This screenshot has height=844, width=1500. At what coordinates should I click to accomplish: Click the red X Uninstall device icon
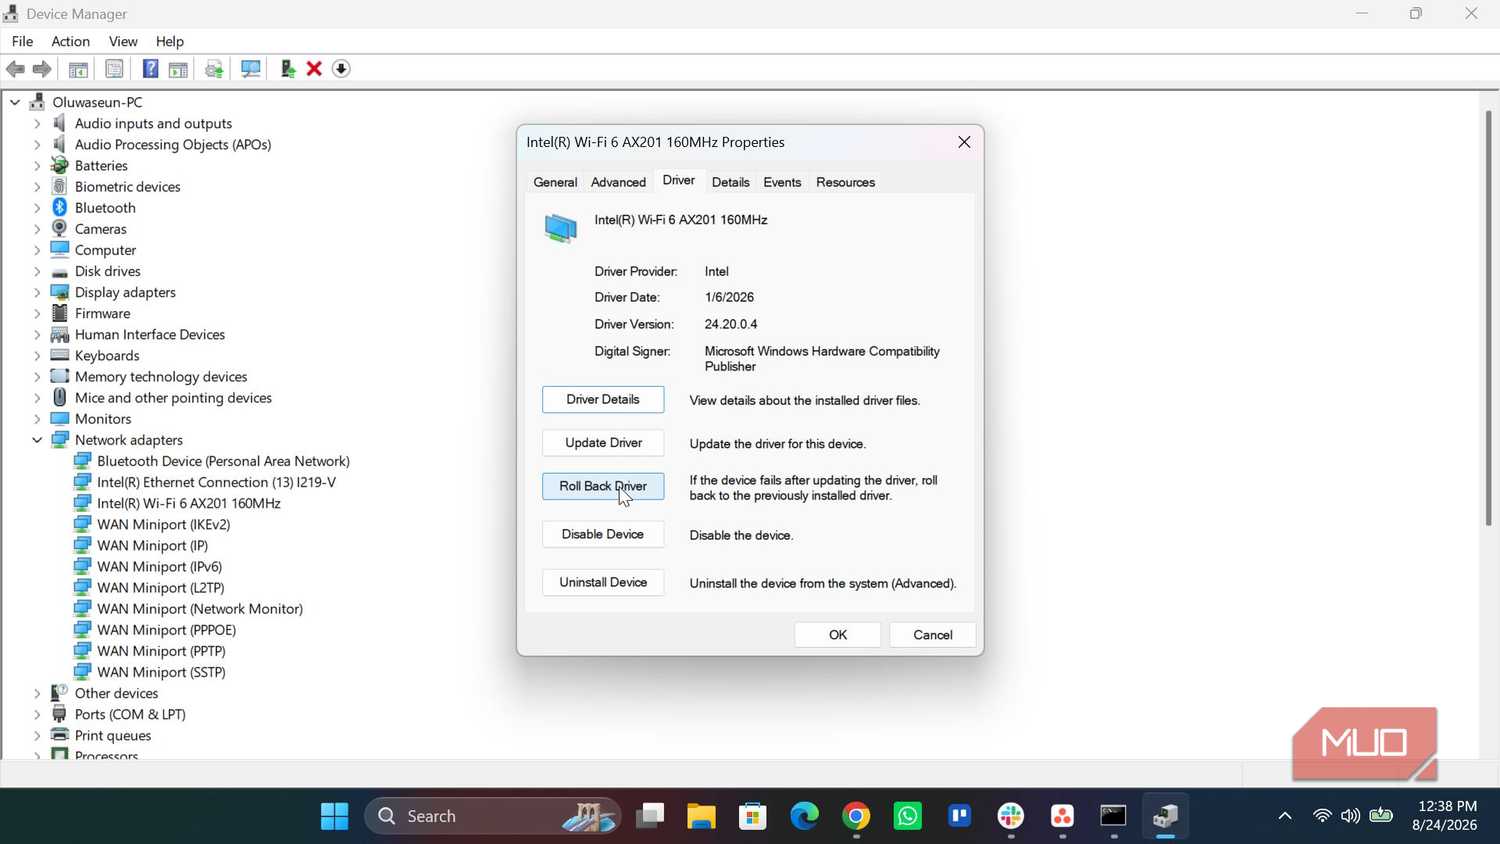point(314,69)
